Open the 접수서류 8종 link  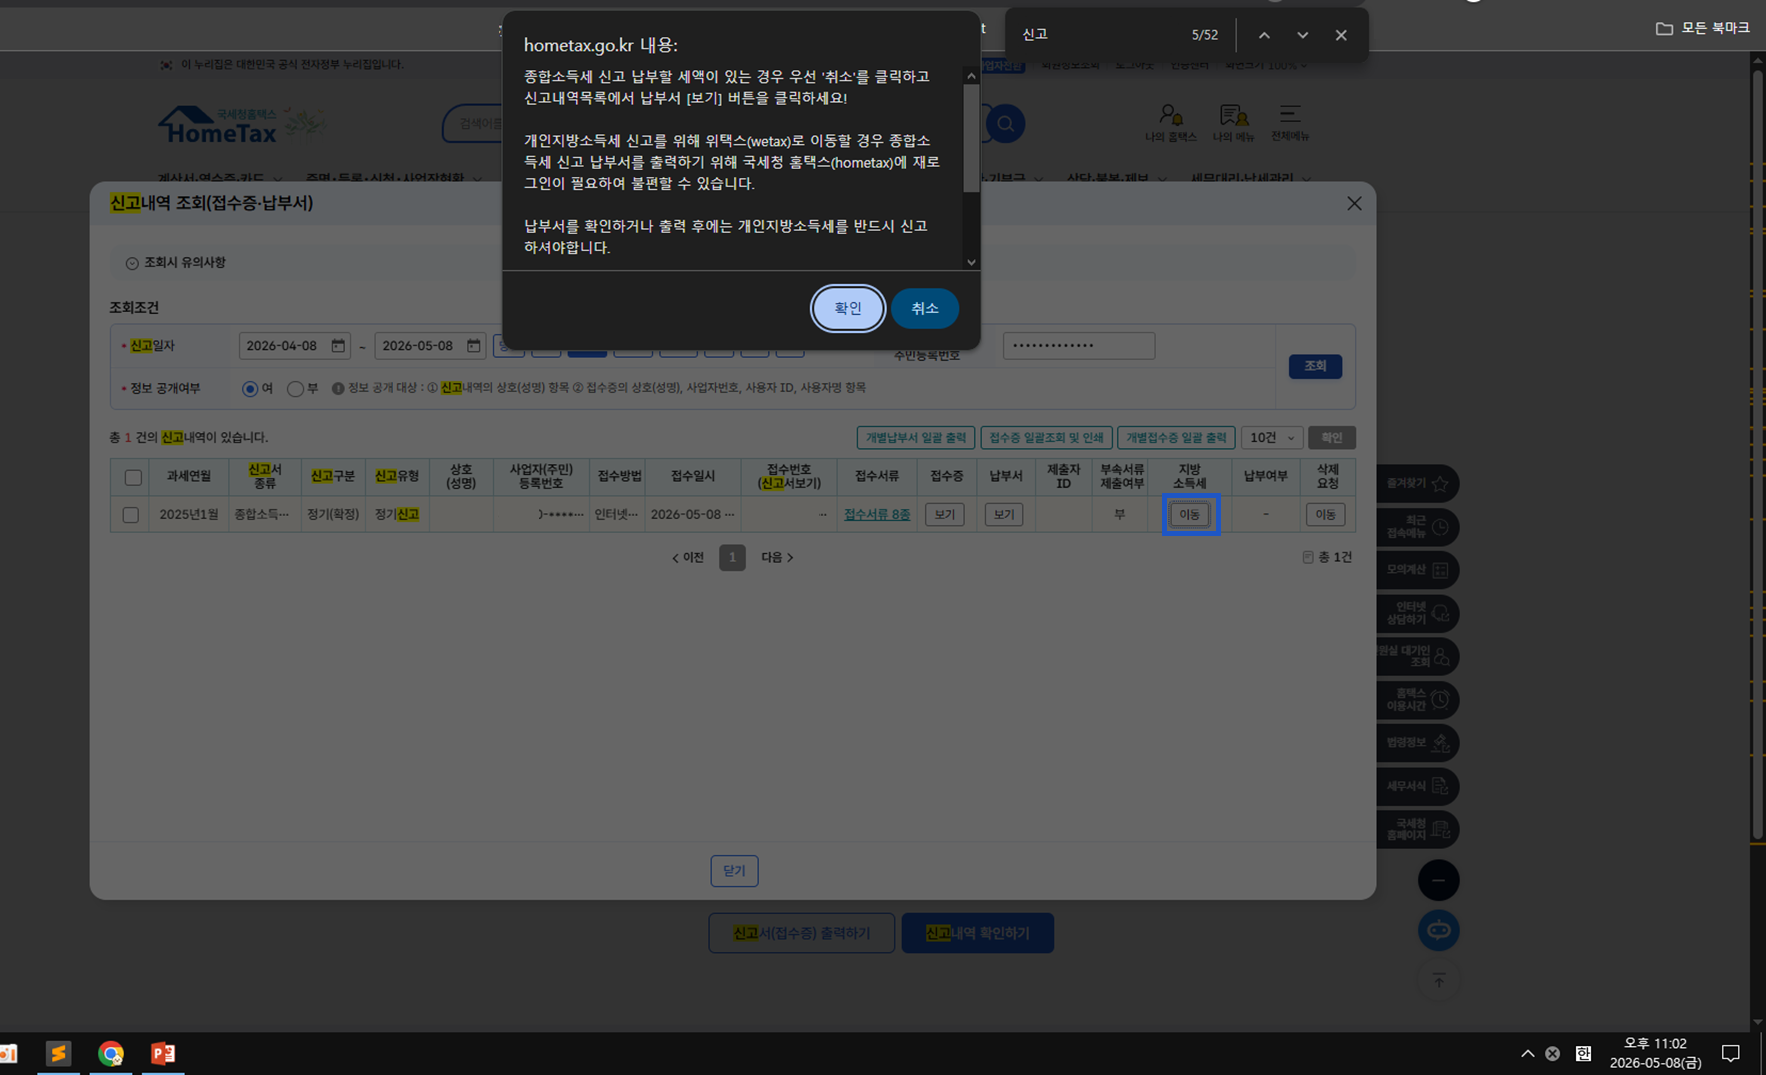(x=877, y=514)
